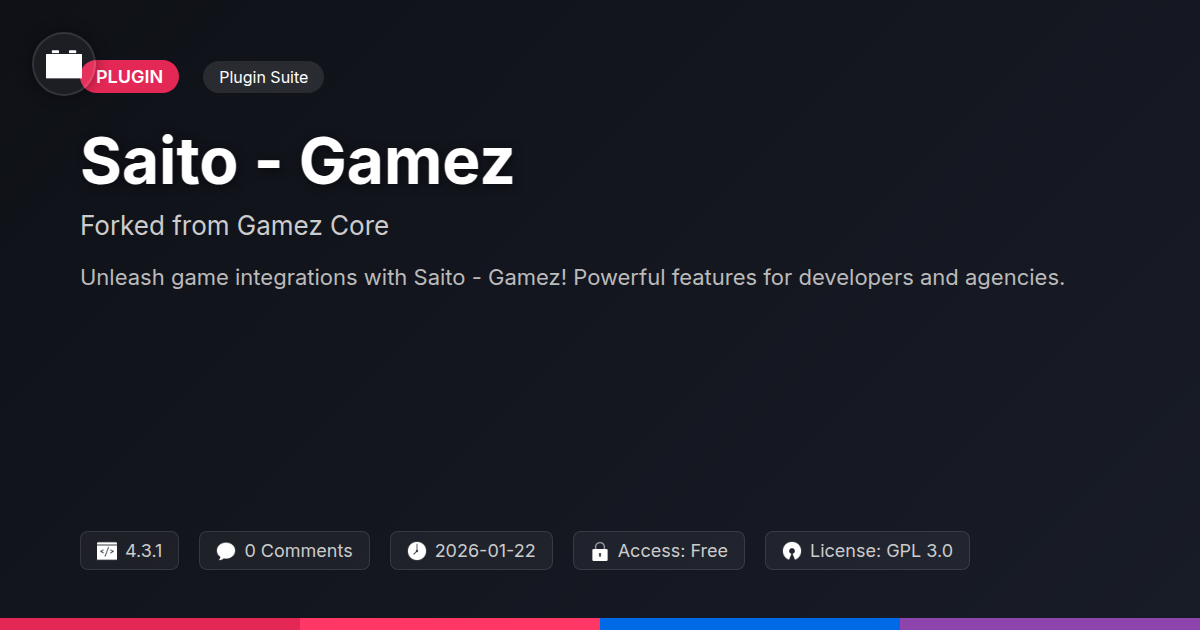Open the Plugin Suite tag
The height and width of the screenshot is (630, 1200).
263,77
